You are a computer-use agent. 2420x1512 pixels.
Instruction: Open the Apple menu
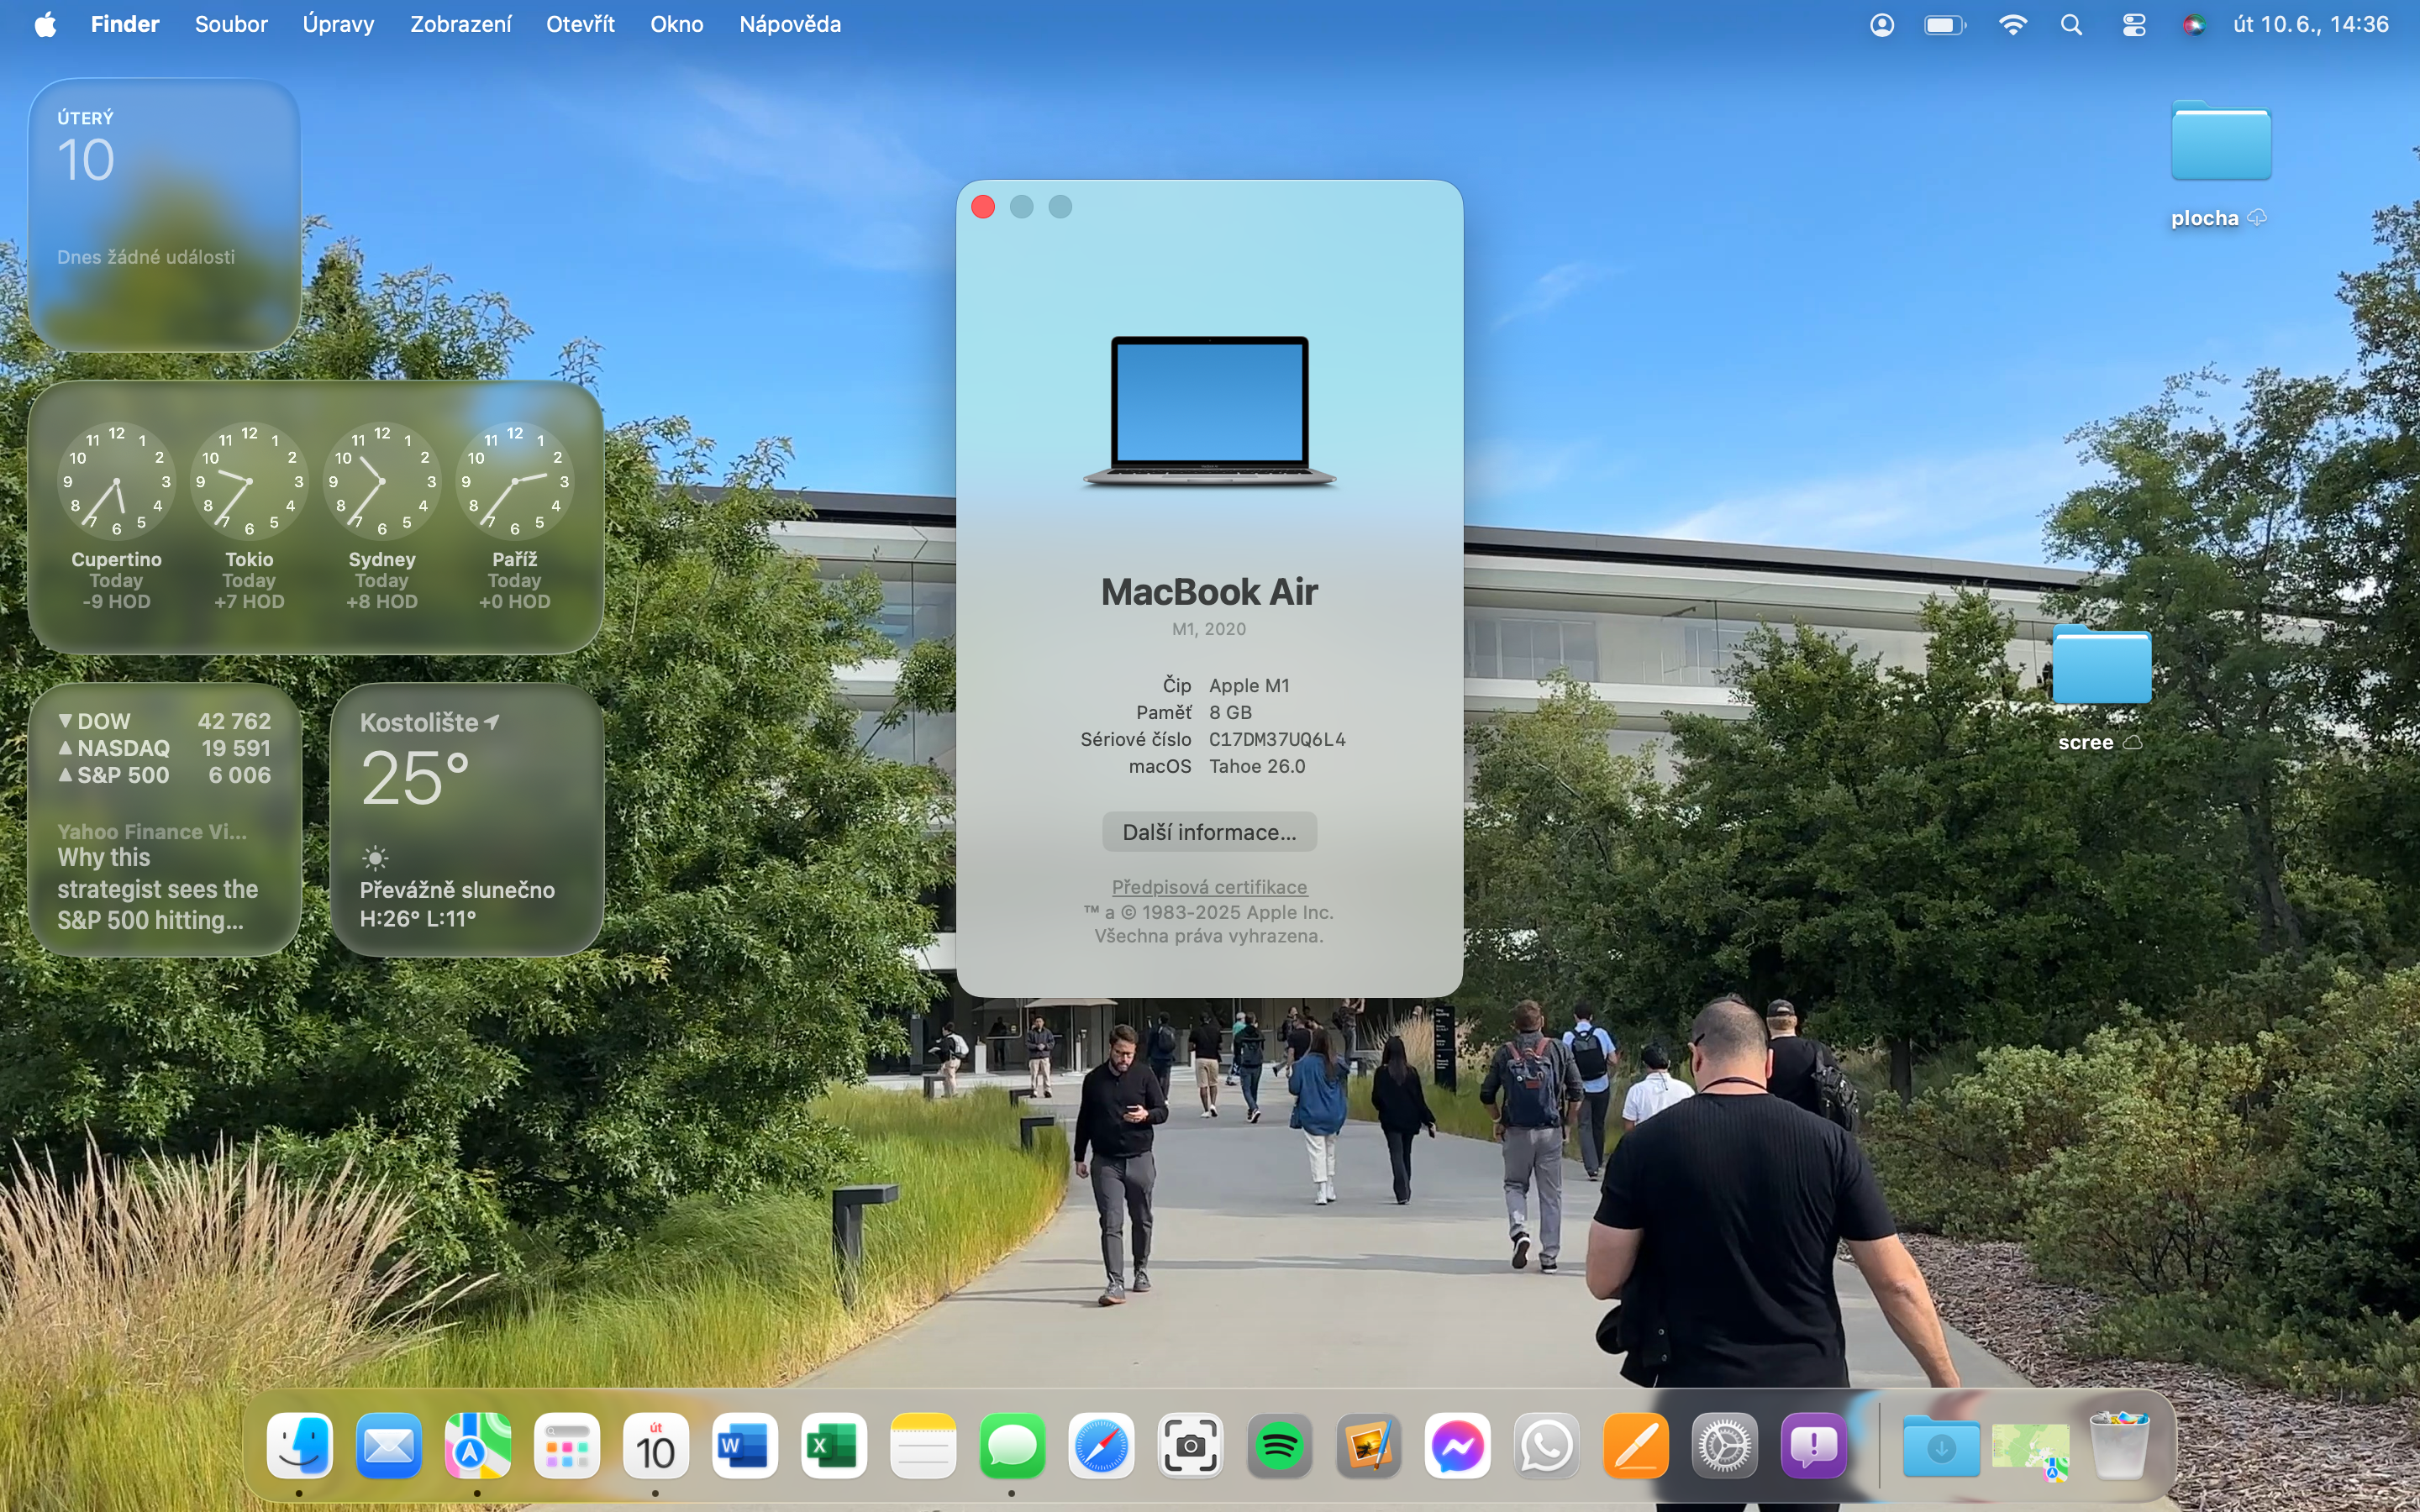point(45,25)
